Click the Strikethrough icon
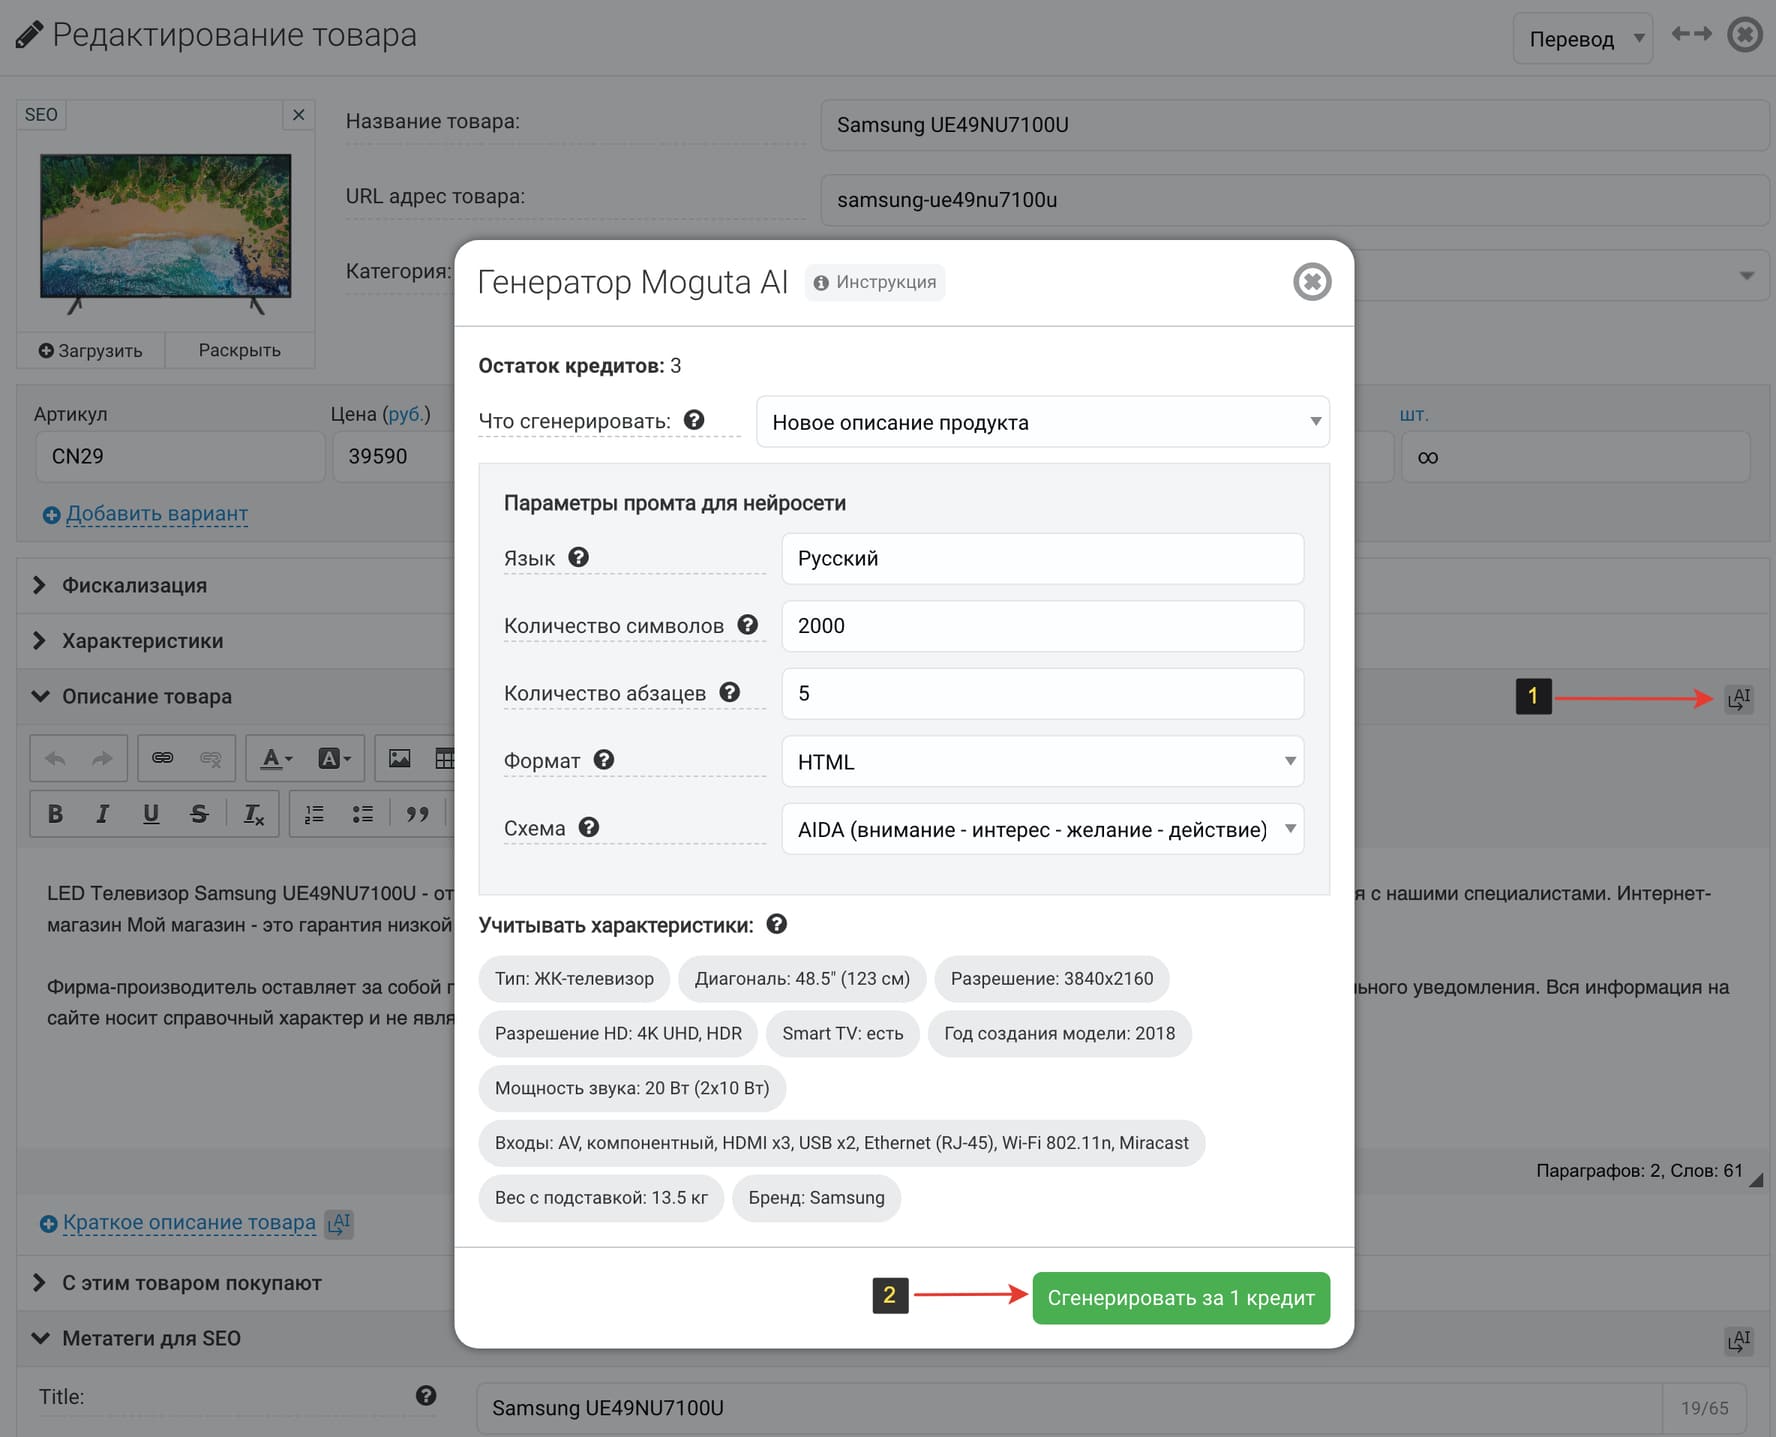The height and width of the screenshot is (1437, 1776). [199, 813]
